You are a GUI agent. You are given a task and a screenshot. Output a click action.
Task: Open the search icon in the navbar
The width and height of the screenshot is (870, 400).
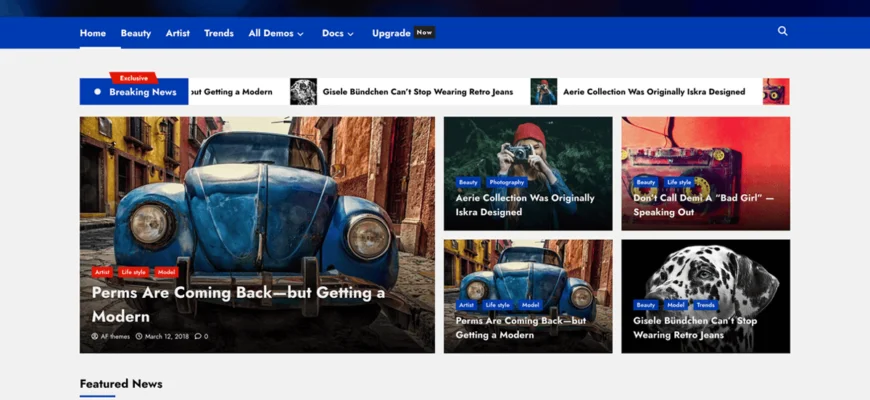(782, 31)
